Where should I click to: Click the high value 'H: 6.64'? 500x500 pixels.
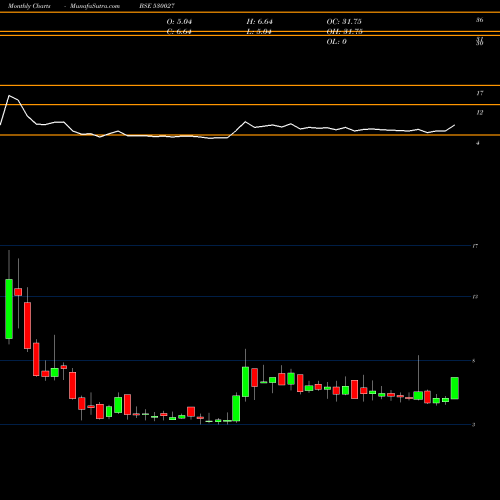(260, 22)
